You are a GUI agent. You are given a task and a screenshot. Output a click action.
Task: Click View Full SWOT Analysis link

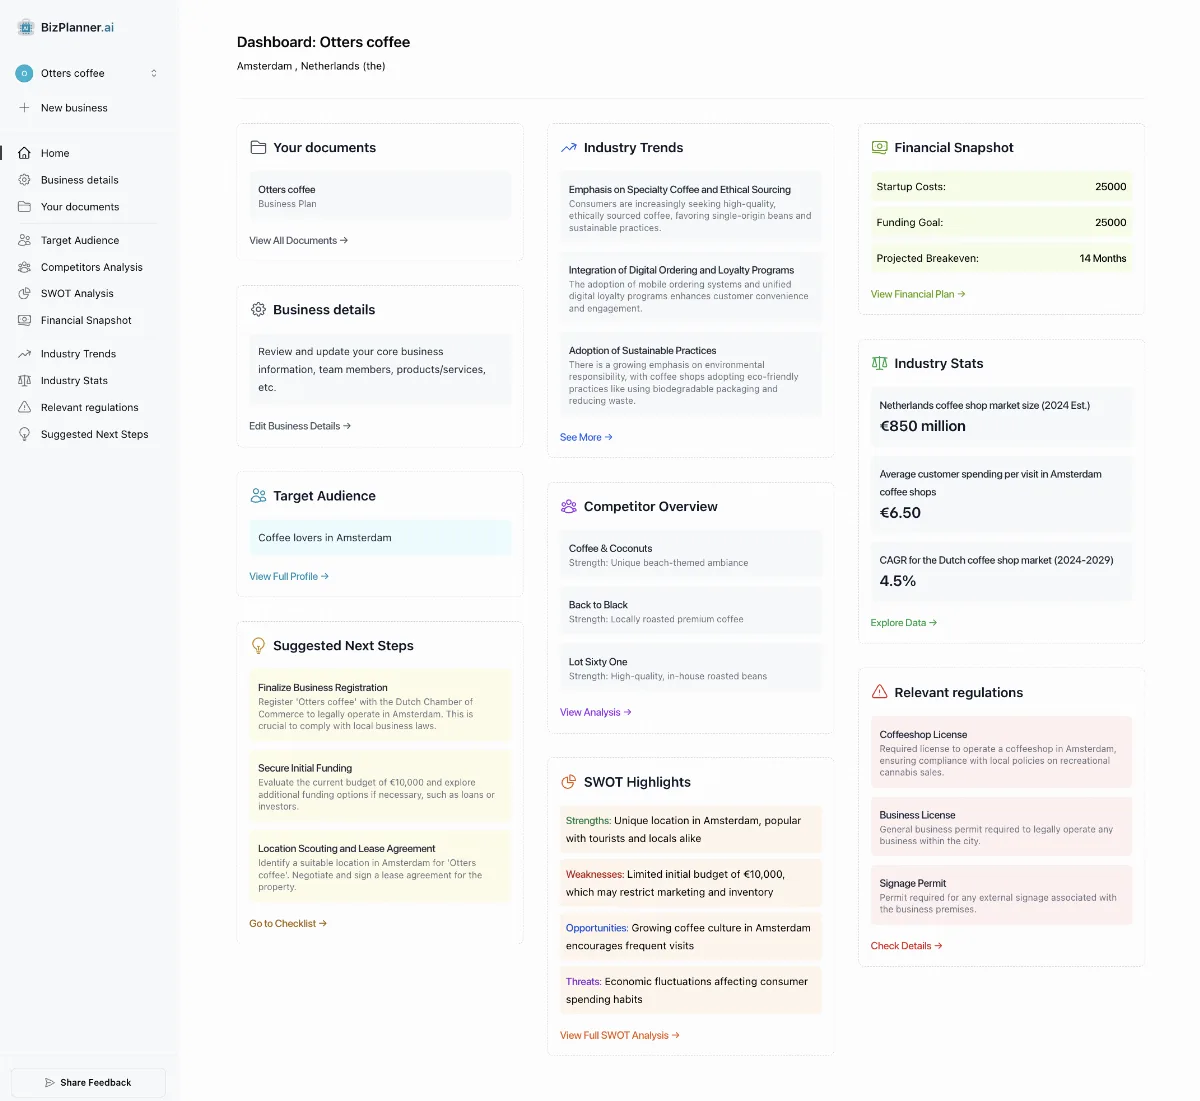[x=620, y=1036]
